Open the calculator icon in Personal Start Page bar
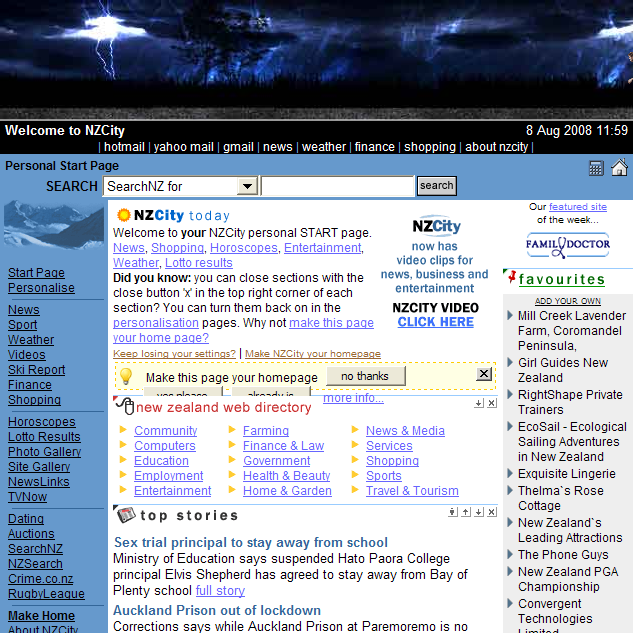Image resolution: width=633 pixels, height=633 pixels. point(596,168)
